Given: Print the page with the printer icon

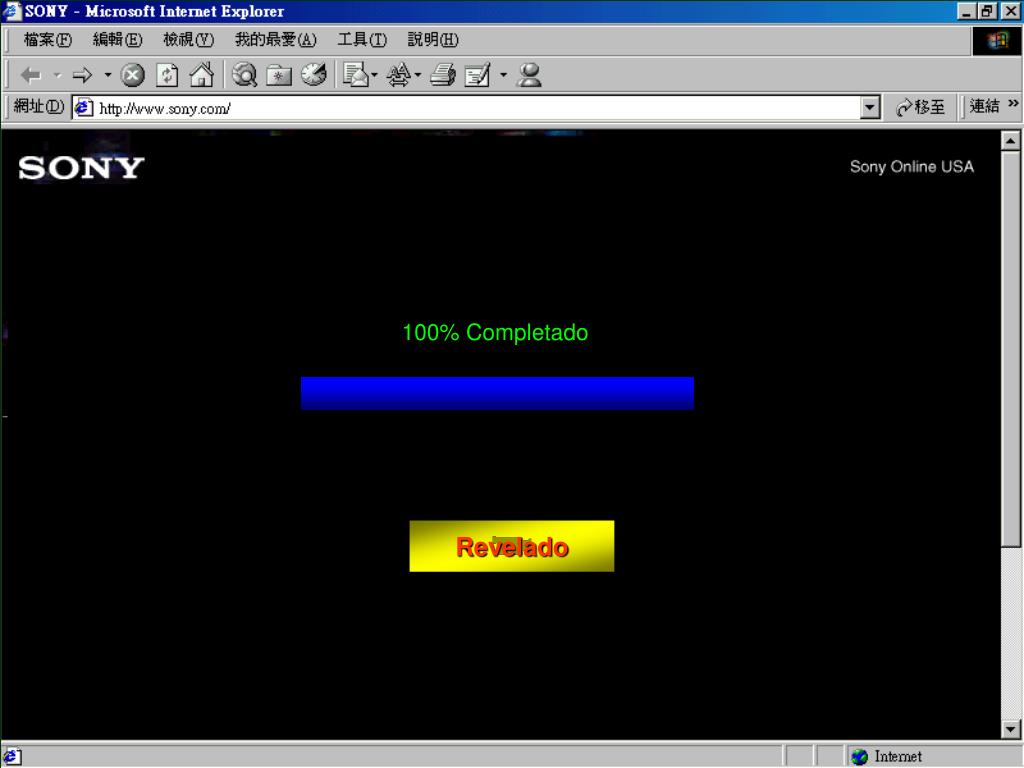Looking at the screenshot, I should point(443,75).
